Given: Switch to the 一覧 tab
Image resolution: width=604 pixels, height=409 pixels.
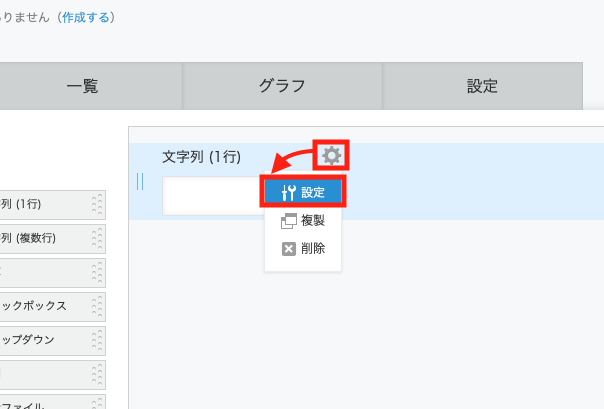Looking at the screenshot, I should [x=82, y=86].
